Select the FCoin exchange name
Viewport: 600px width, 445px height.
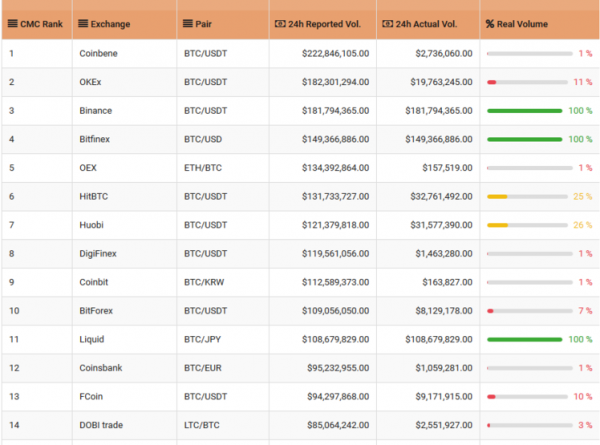pos(91,396)
